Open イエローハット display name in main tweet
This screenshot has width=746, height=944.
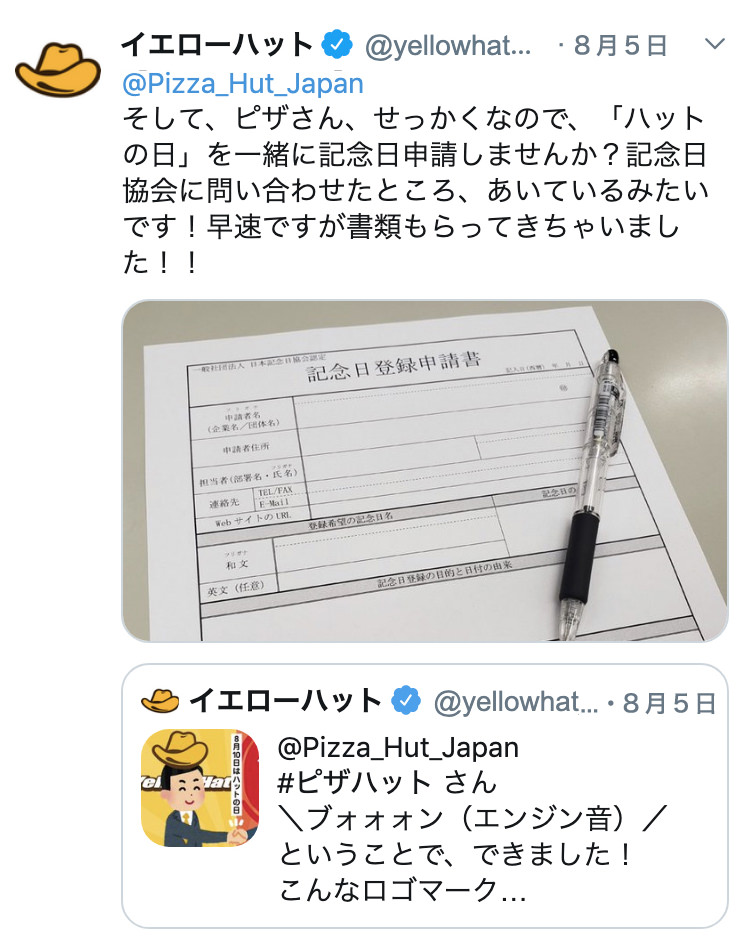click(217, 44)
